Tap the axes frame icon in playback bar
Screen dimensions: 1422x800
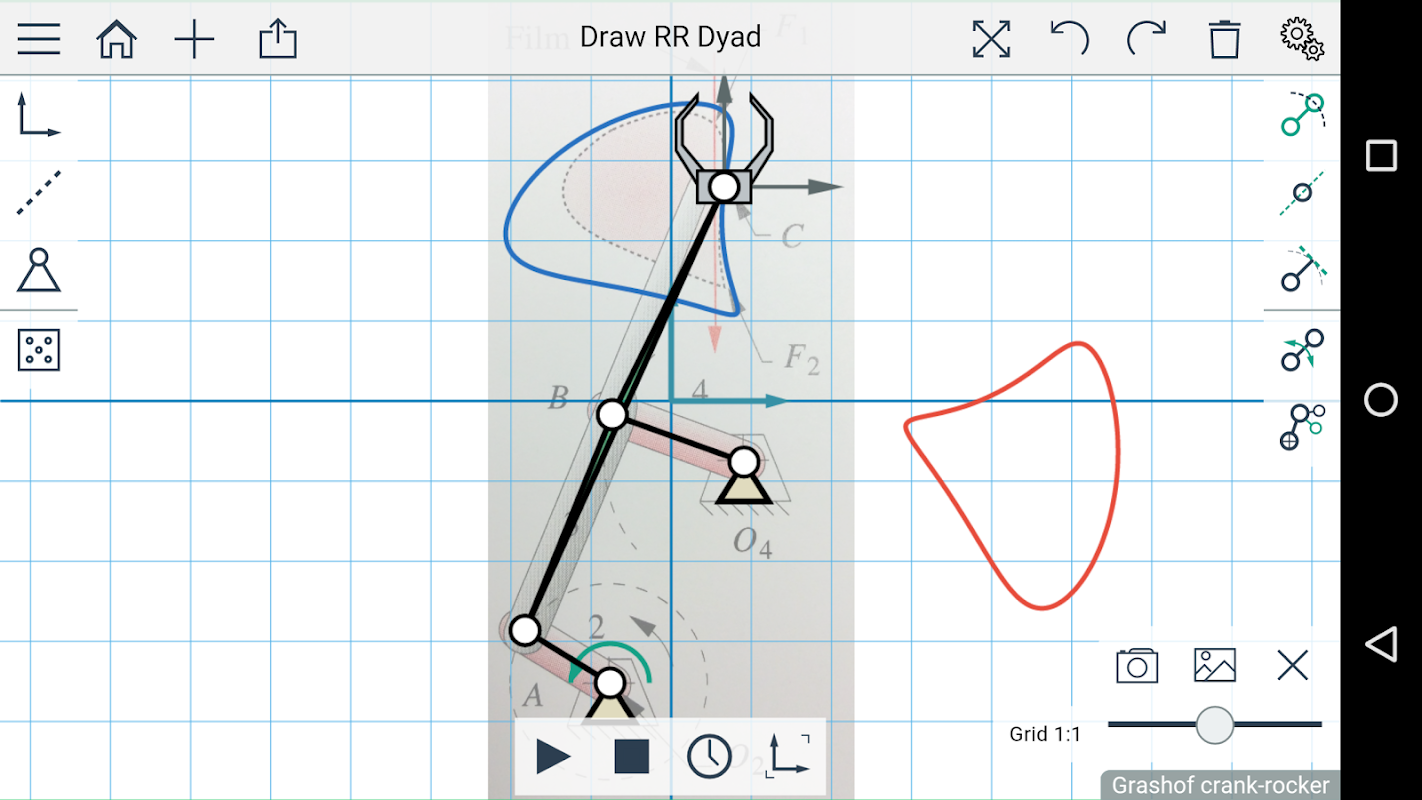click(788, 756)
